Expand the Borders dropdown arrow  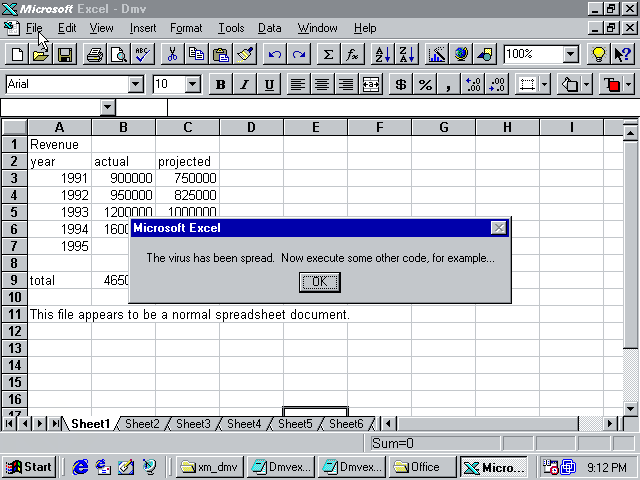[x=544, y=84]
